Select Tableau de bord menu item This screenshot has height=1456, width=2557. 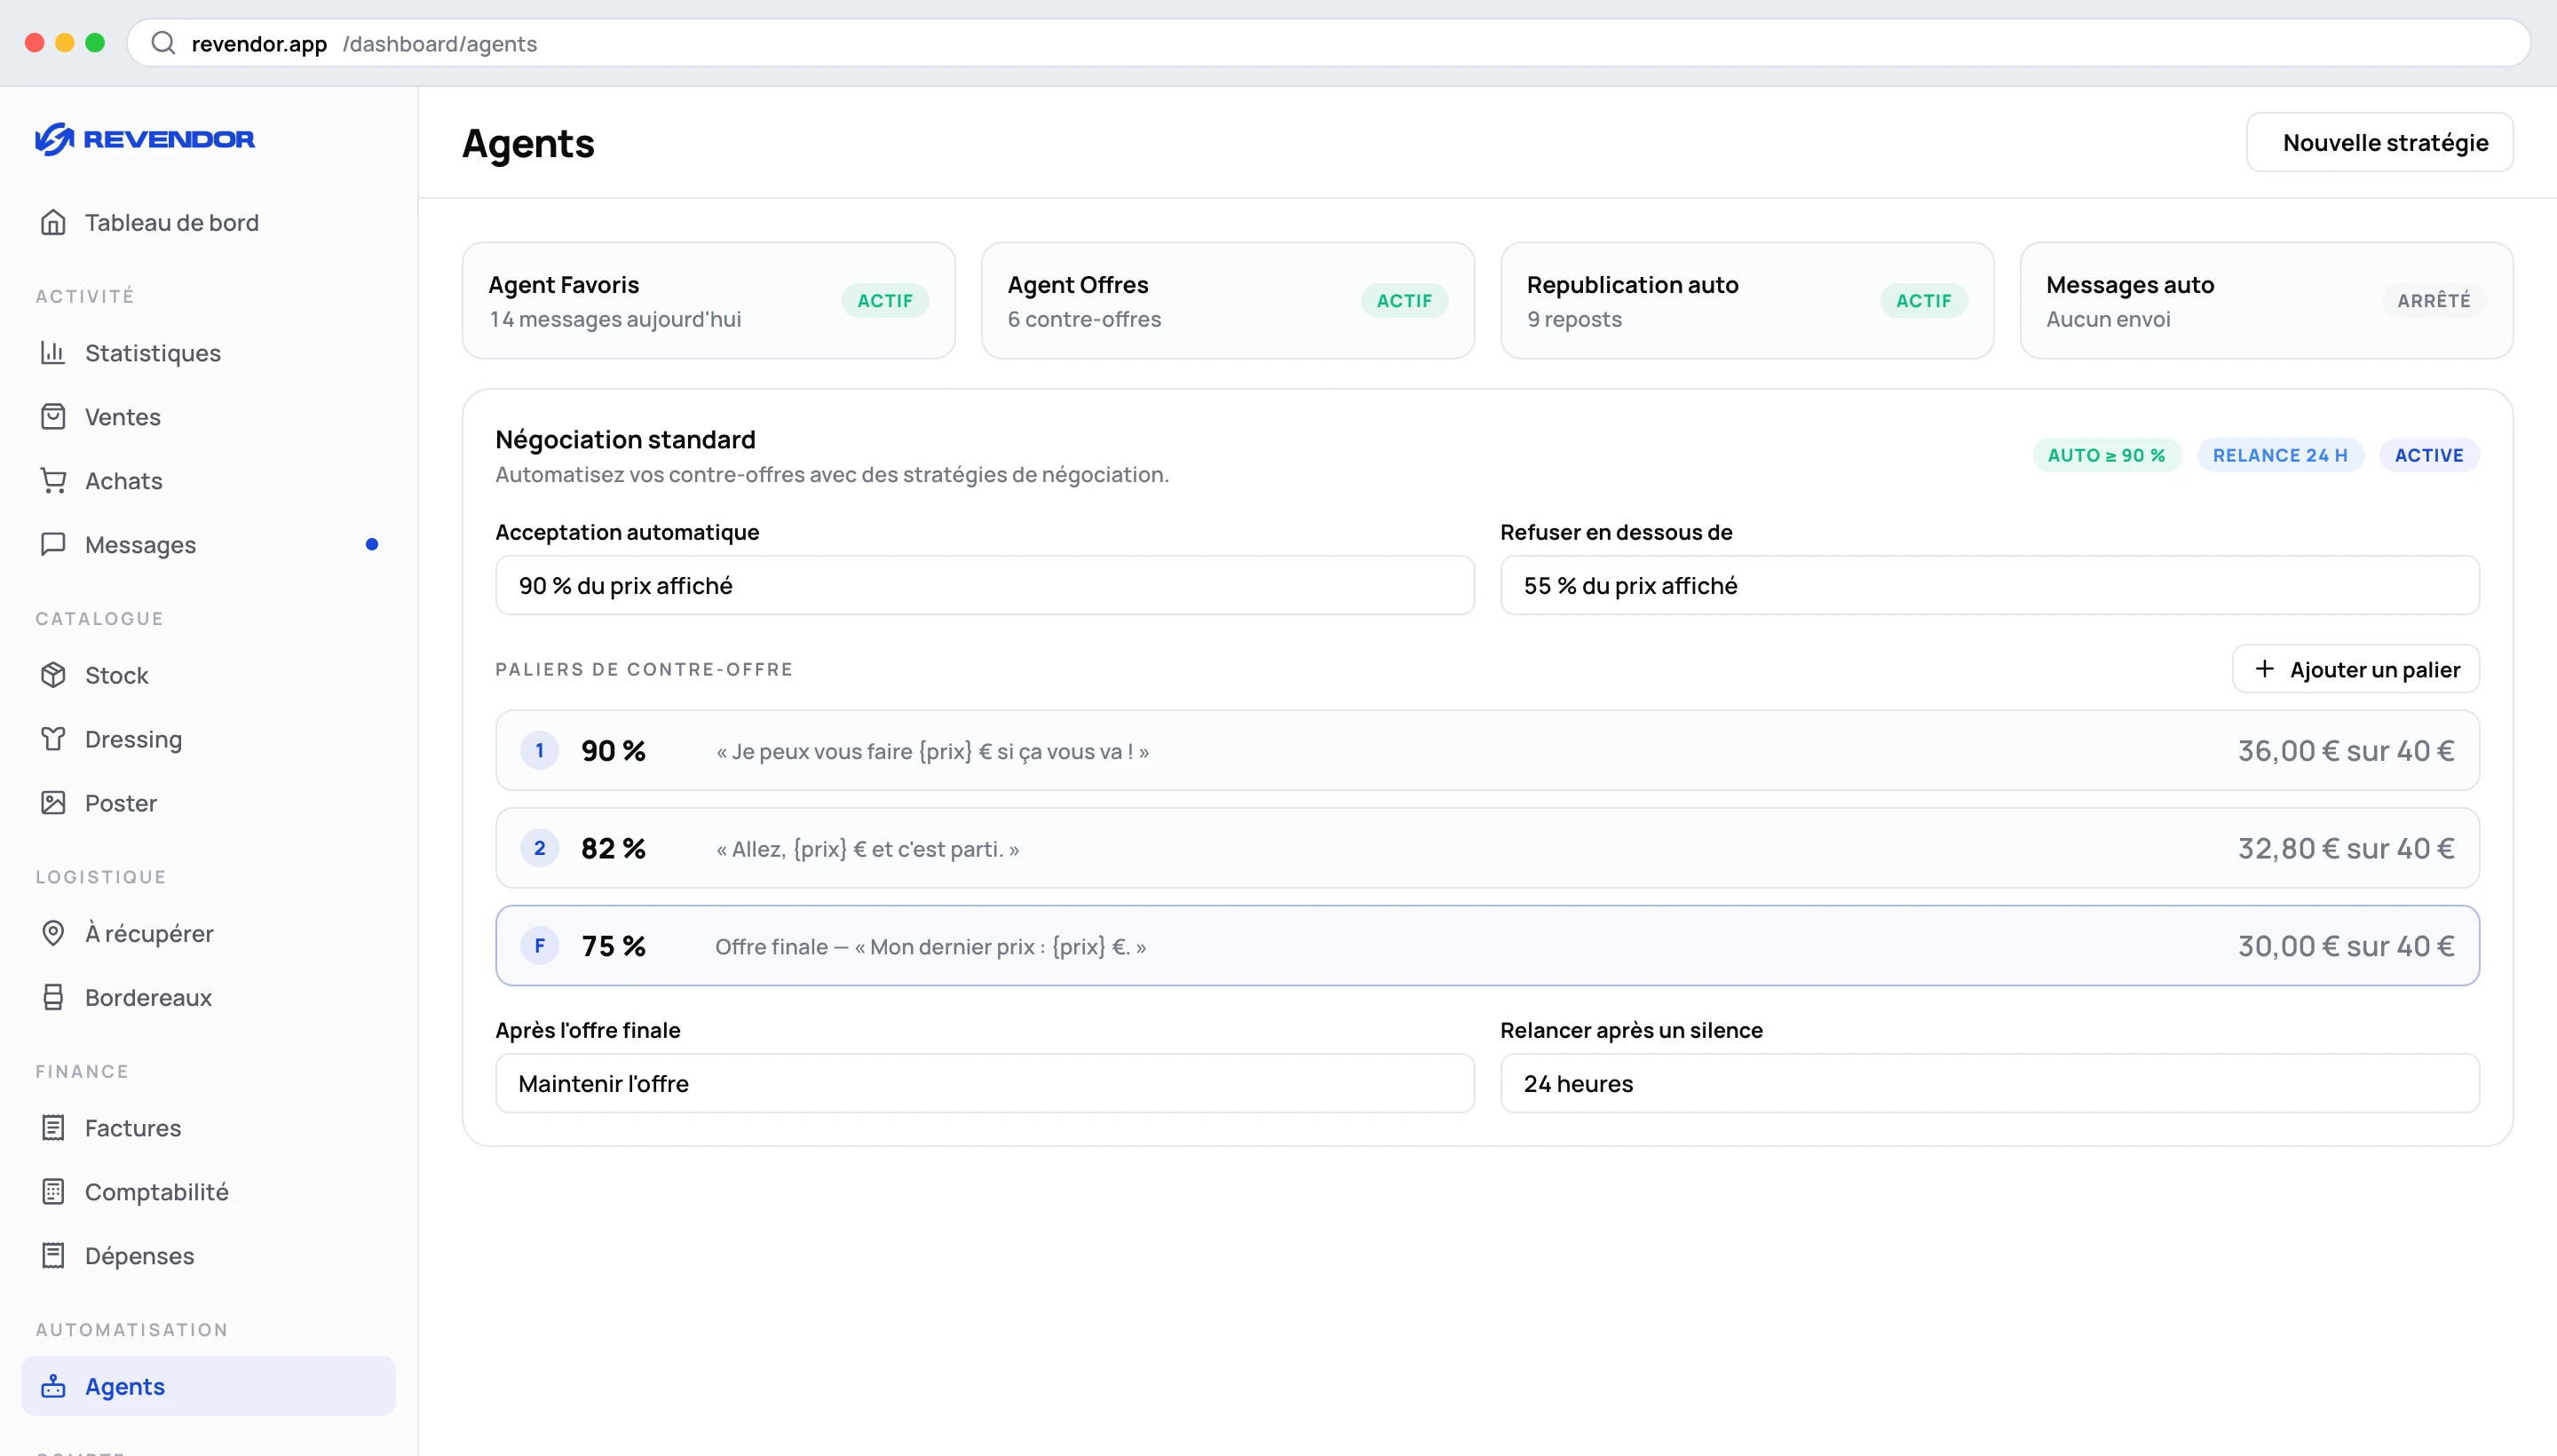coord(208,222)
